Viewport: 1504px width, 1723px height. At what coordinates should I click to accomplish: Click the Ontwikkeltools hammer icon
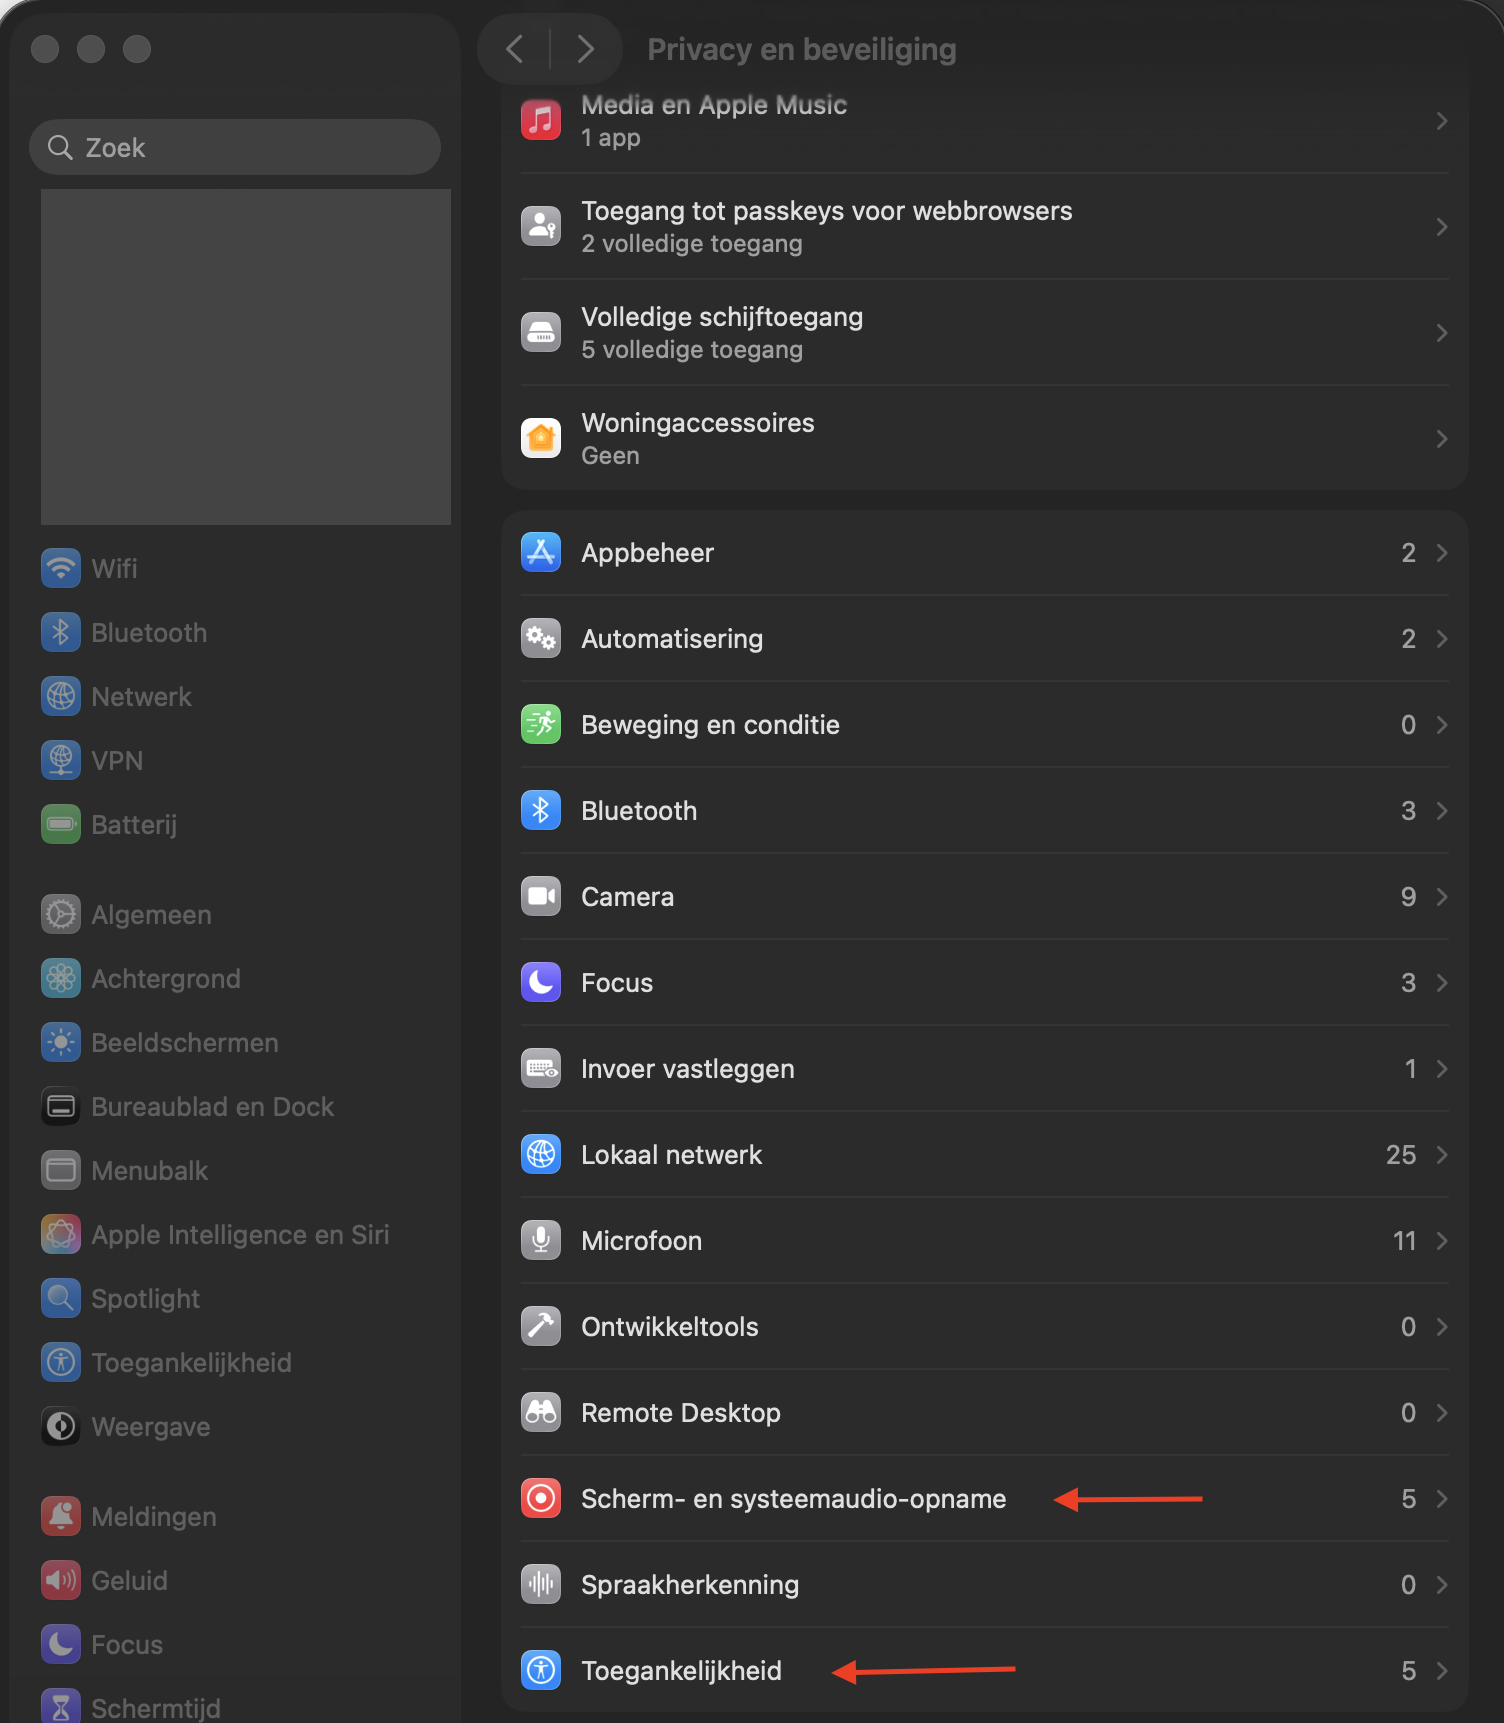(x=541, y=1326)
